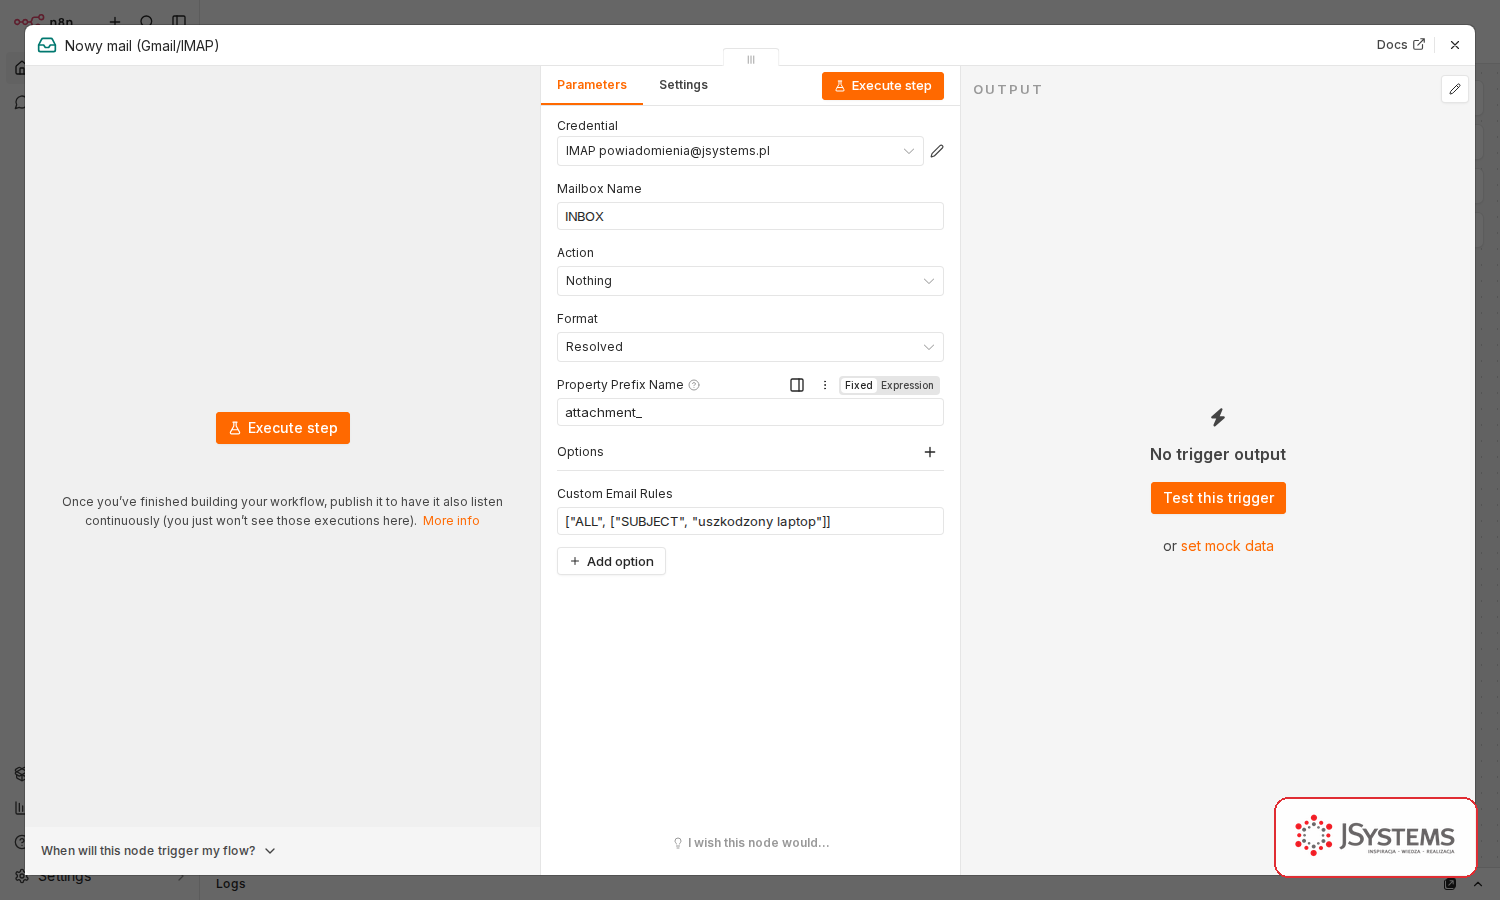Click Execute step button in the parameters header

click(x=883, y=86)
